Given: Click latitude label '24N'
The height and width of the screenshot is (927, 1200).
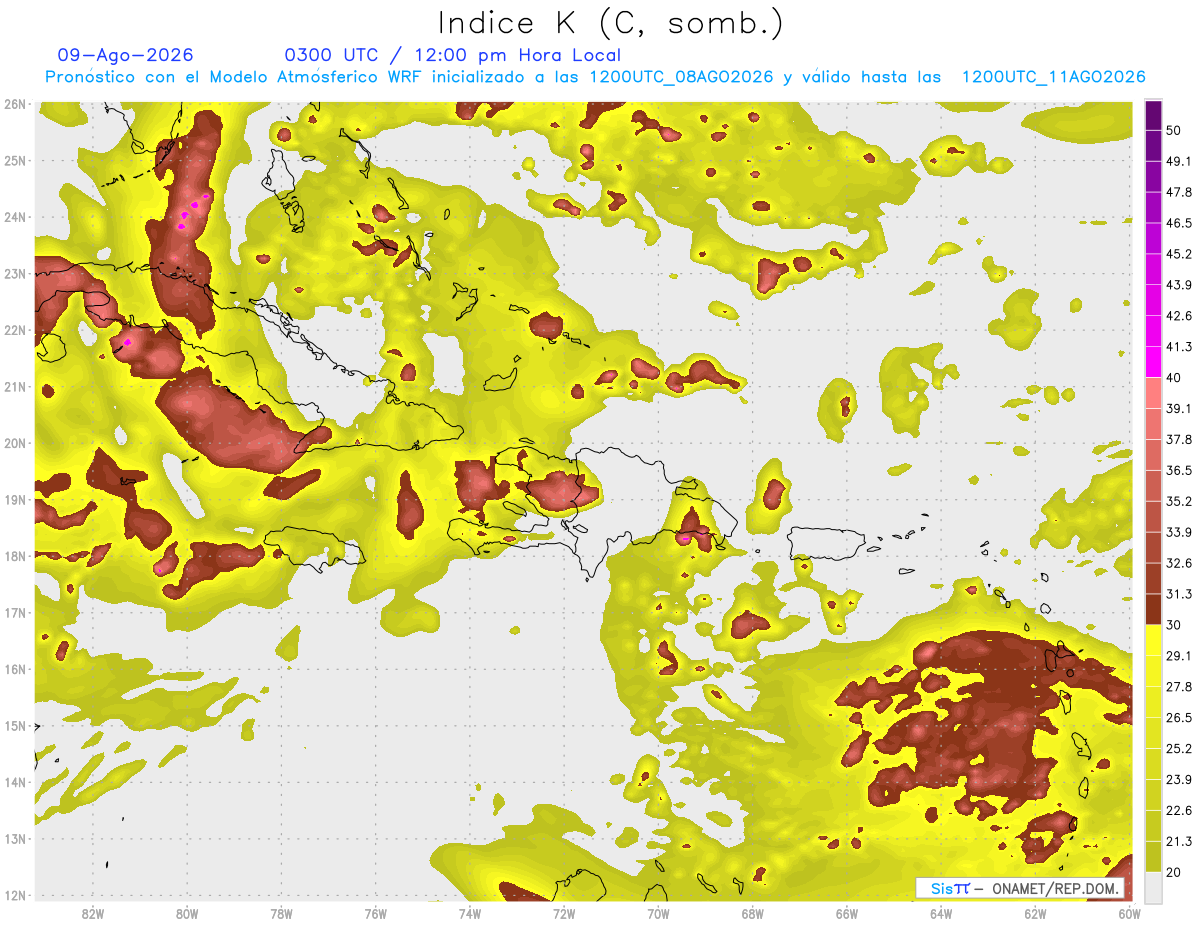Looking at the screenshot, I should (15, 217).
